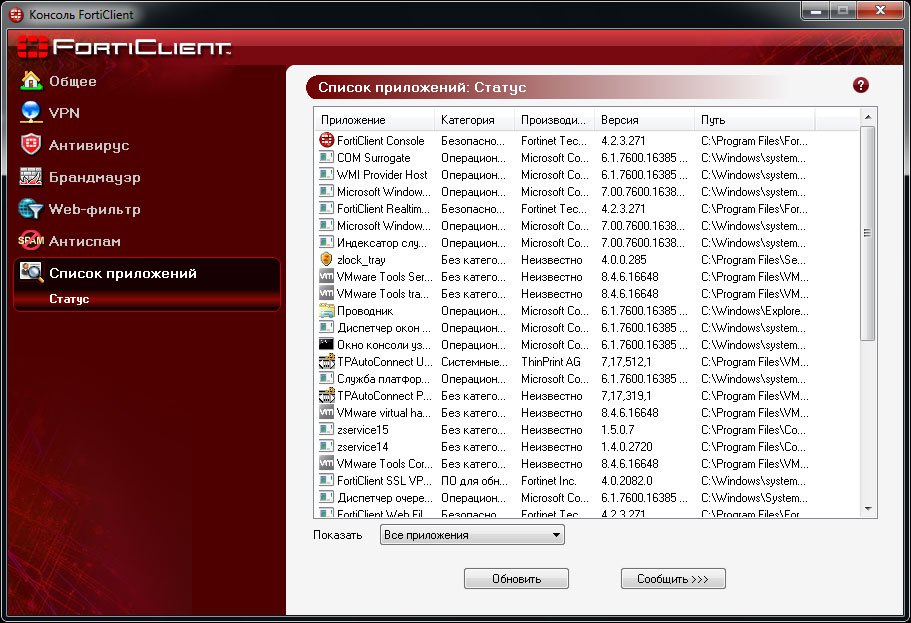Click the FortiClient Realtim... row icon
The width and height of the screenshot is (911, 623).
327,208
